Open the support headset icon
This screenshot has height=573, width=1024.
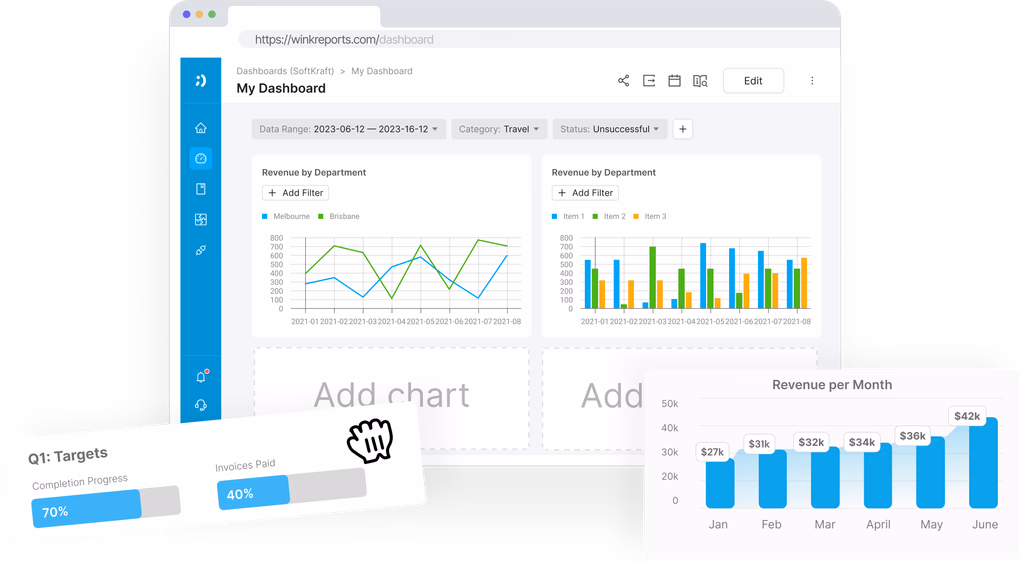click(x=201, y=405)
